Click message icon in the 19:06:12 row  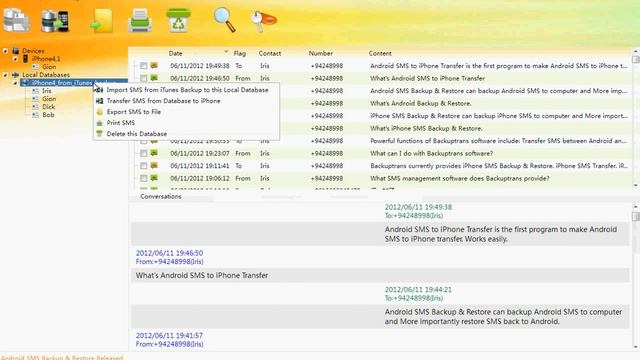click(154, 178)
